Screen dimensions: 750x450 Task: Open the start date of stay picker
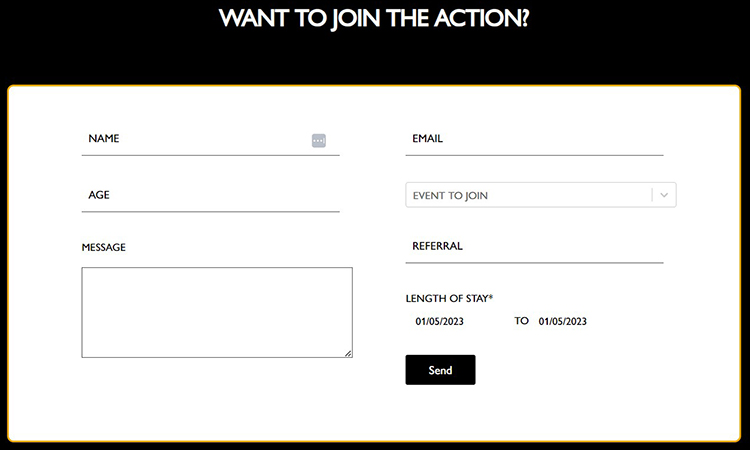pos(439,321)
